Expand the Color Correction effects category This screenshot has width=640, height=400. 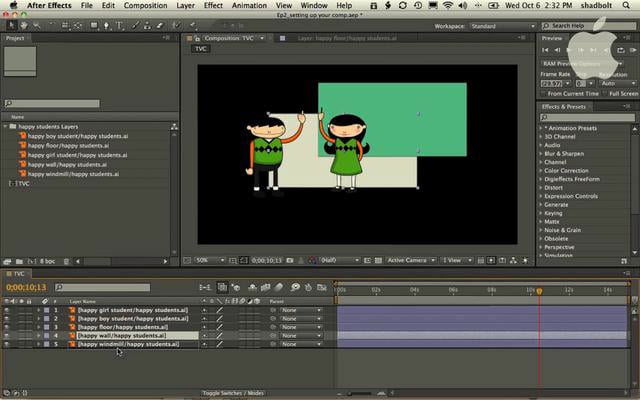[541, 171]
